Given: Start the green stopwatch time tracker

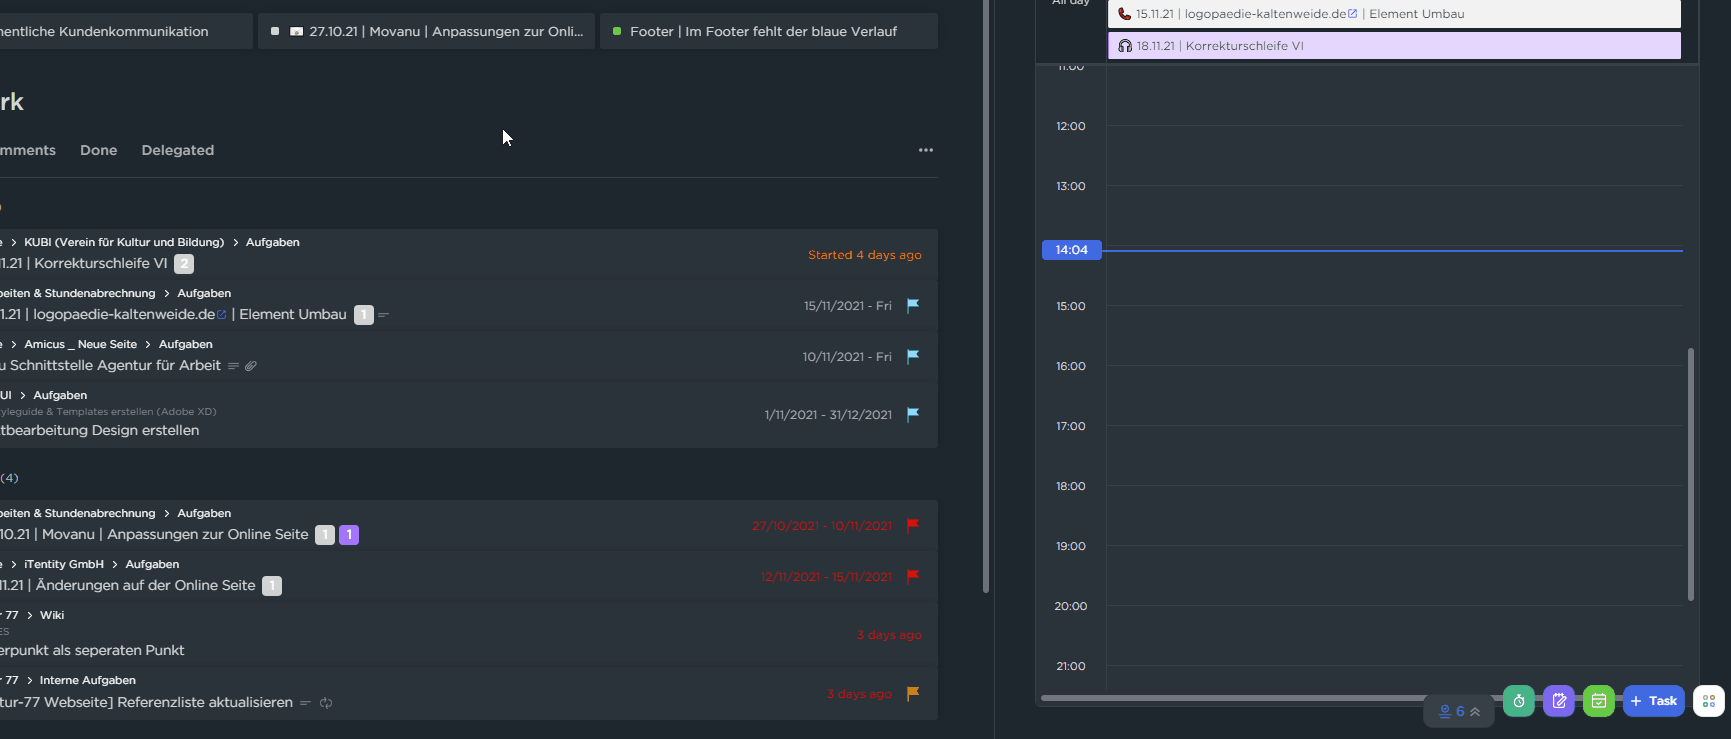Looking at the screenshot, I should click(1518, 701).
